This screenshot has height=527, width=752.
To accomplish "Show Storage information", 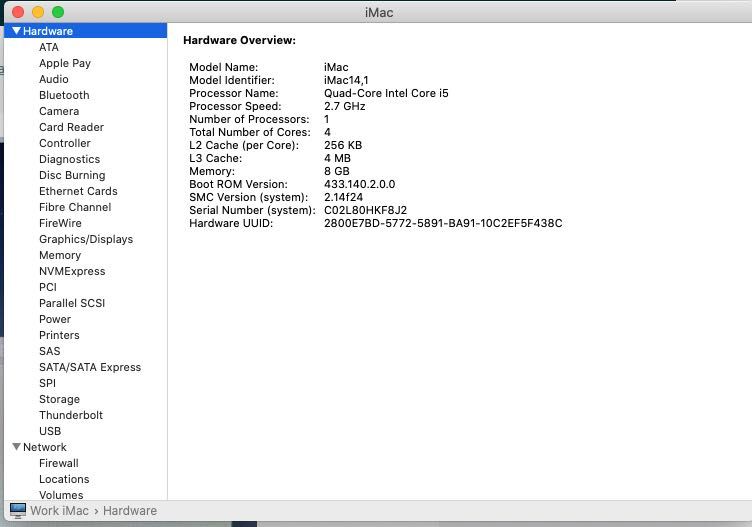I will pos(59,399).
